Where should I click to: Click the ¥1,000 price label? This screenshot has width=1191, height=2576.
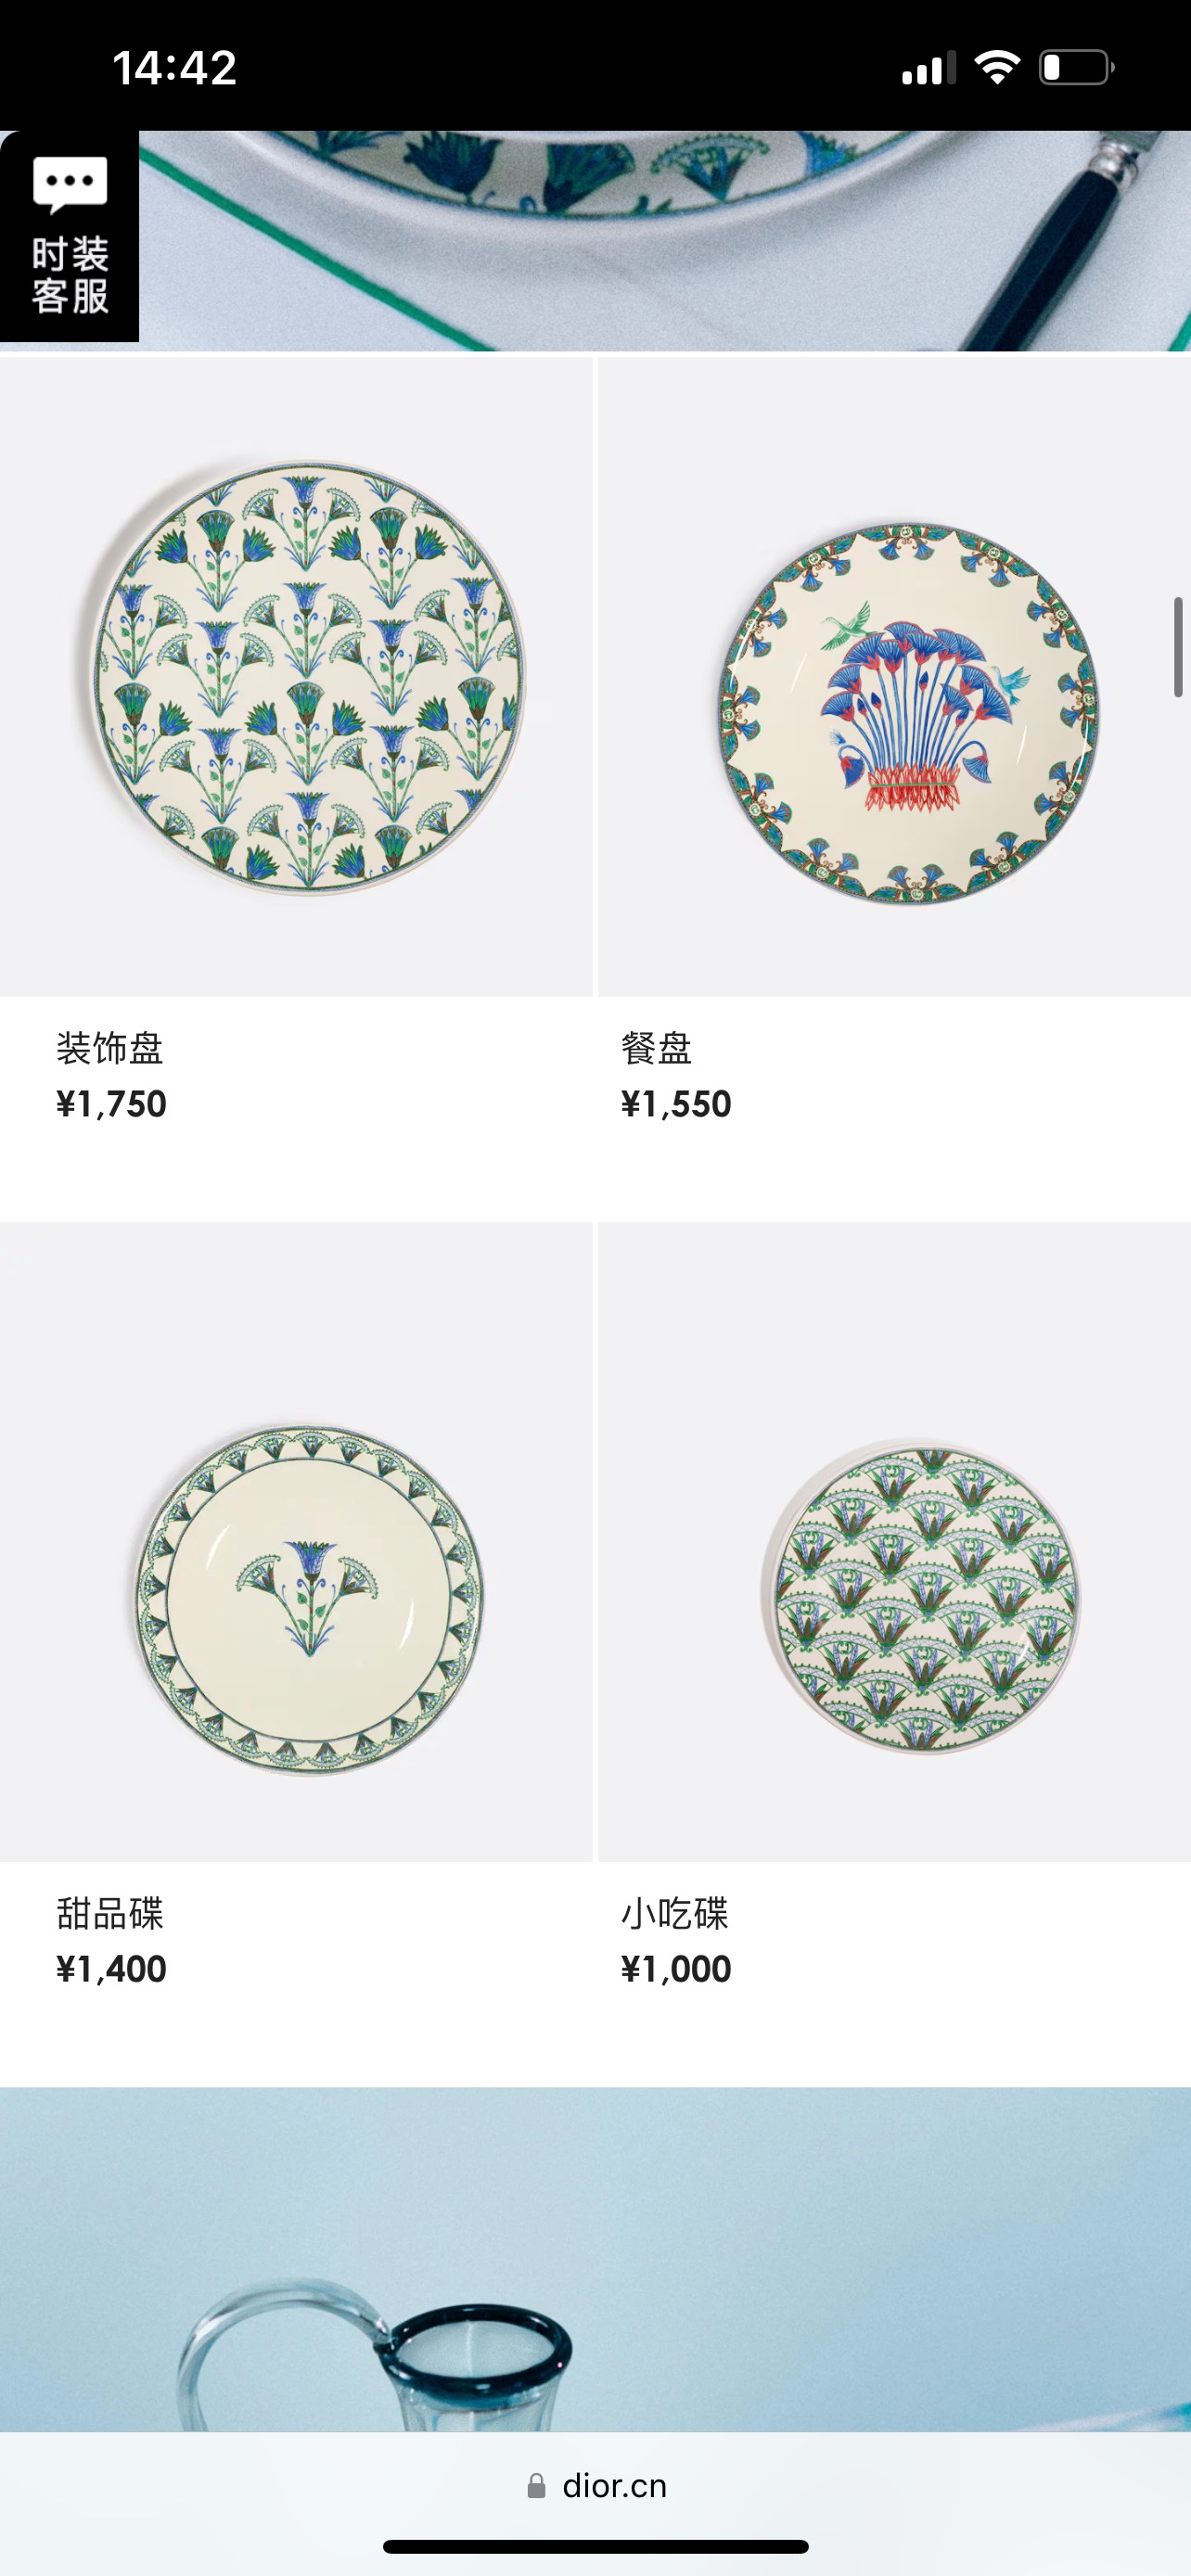click(676, 1969)
